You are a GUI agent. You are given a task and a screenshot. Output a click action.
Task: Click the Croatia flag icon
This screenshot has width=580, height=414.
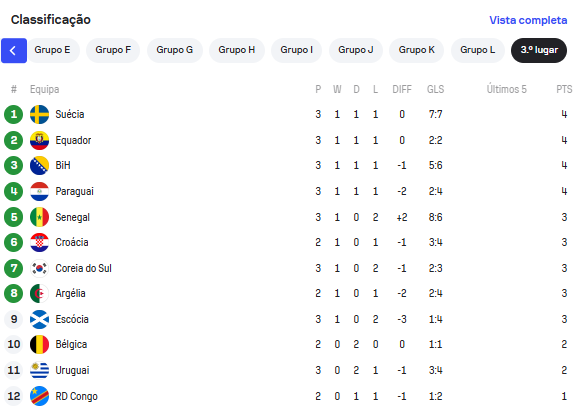[x=39, y=242]
